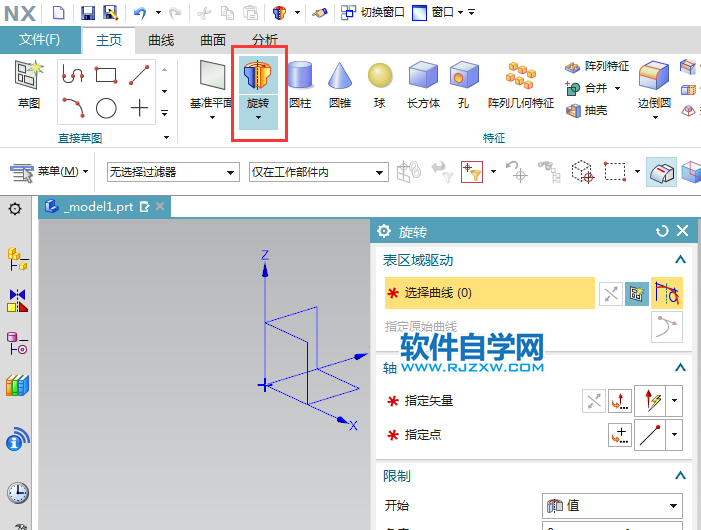Click the 选择曲线 (0) field
This screenshot has height=530, width=701.
490,293
